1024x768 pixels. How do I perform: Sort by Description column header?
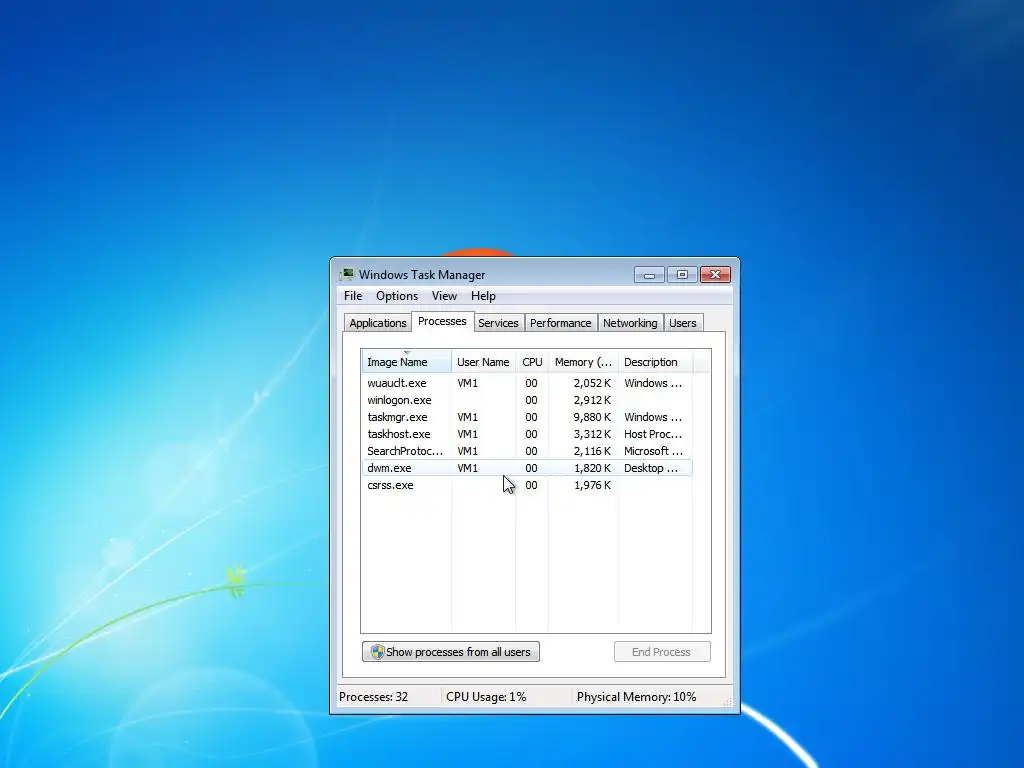point(655,362)
